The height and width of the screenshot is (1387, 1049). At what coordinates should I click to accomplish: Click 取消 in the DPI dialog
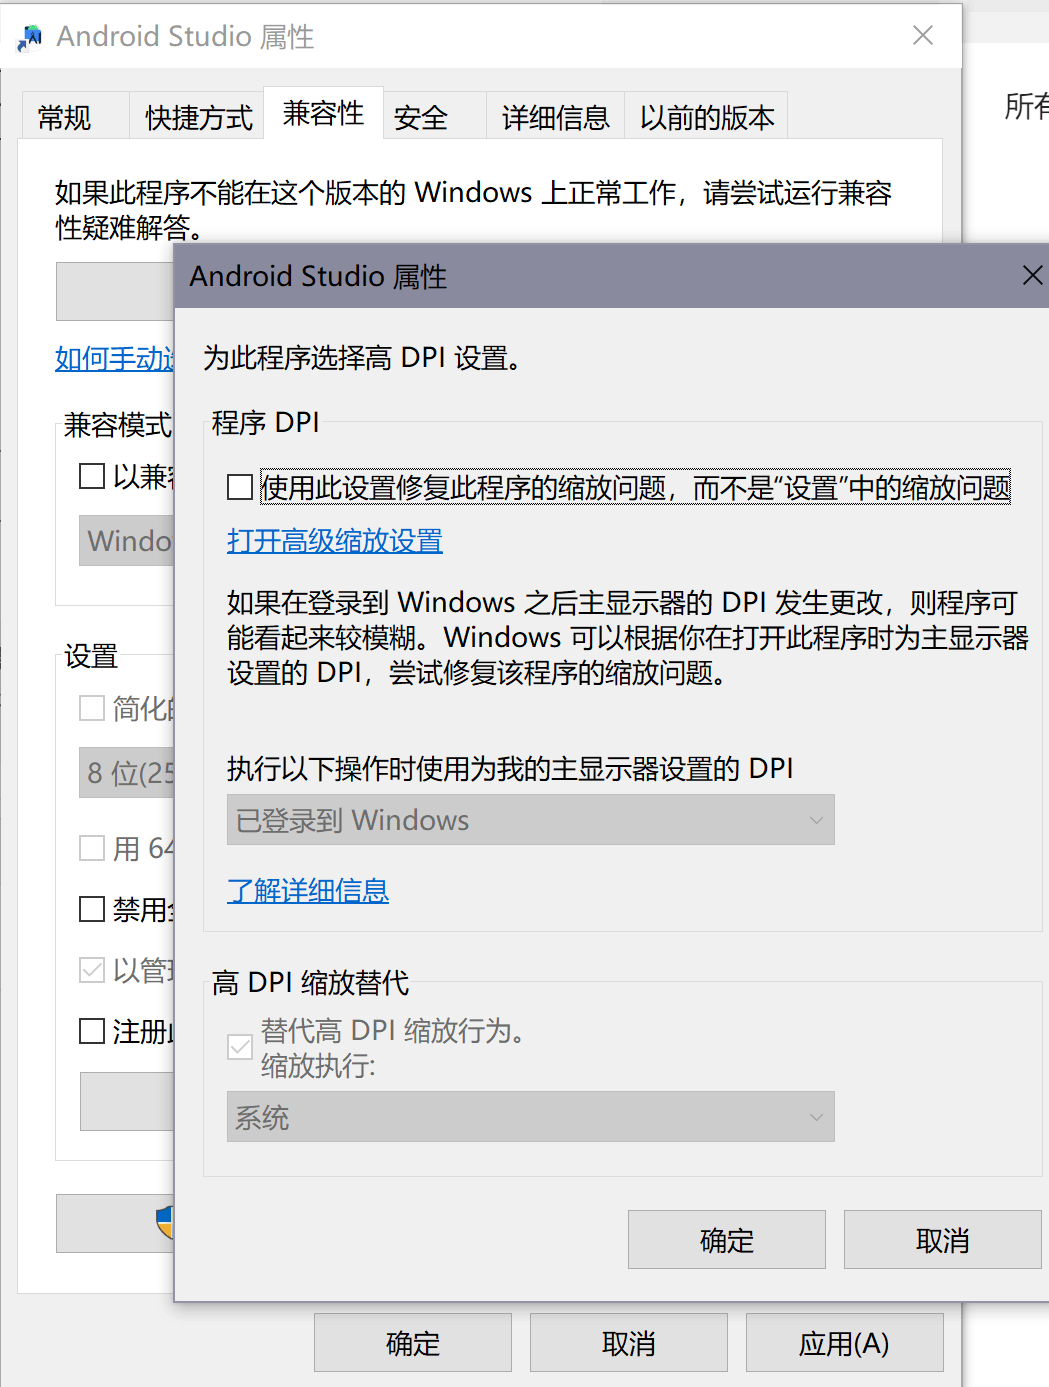click(x=942, y=1240)
